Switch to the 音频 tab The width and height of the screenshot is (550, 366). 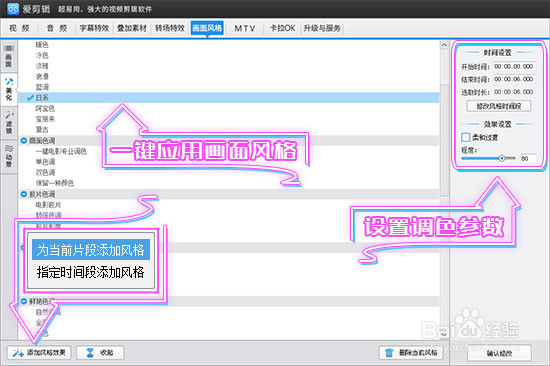tap(57, 28)
